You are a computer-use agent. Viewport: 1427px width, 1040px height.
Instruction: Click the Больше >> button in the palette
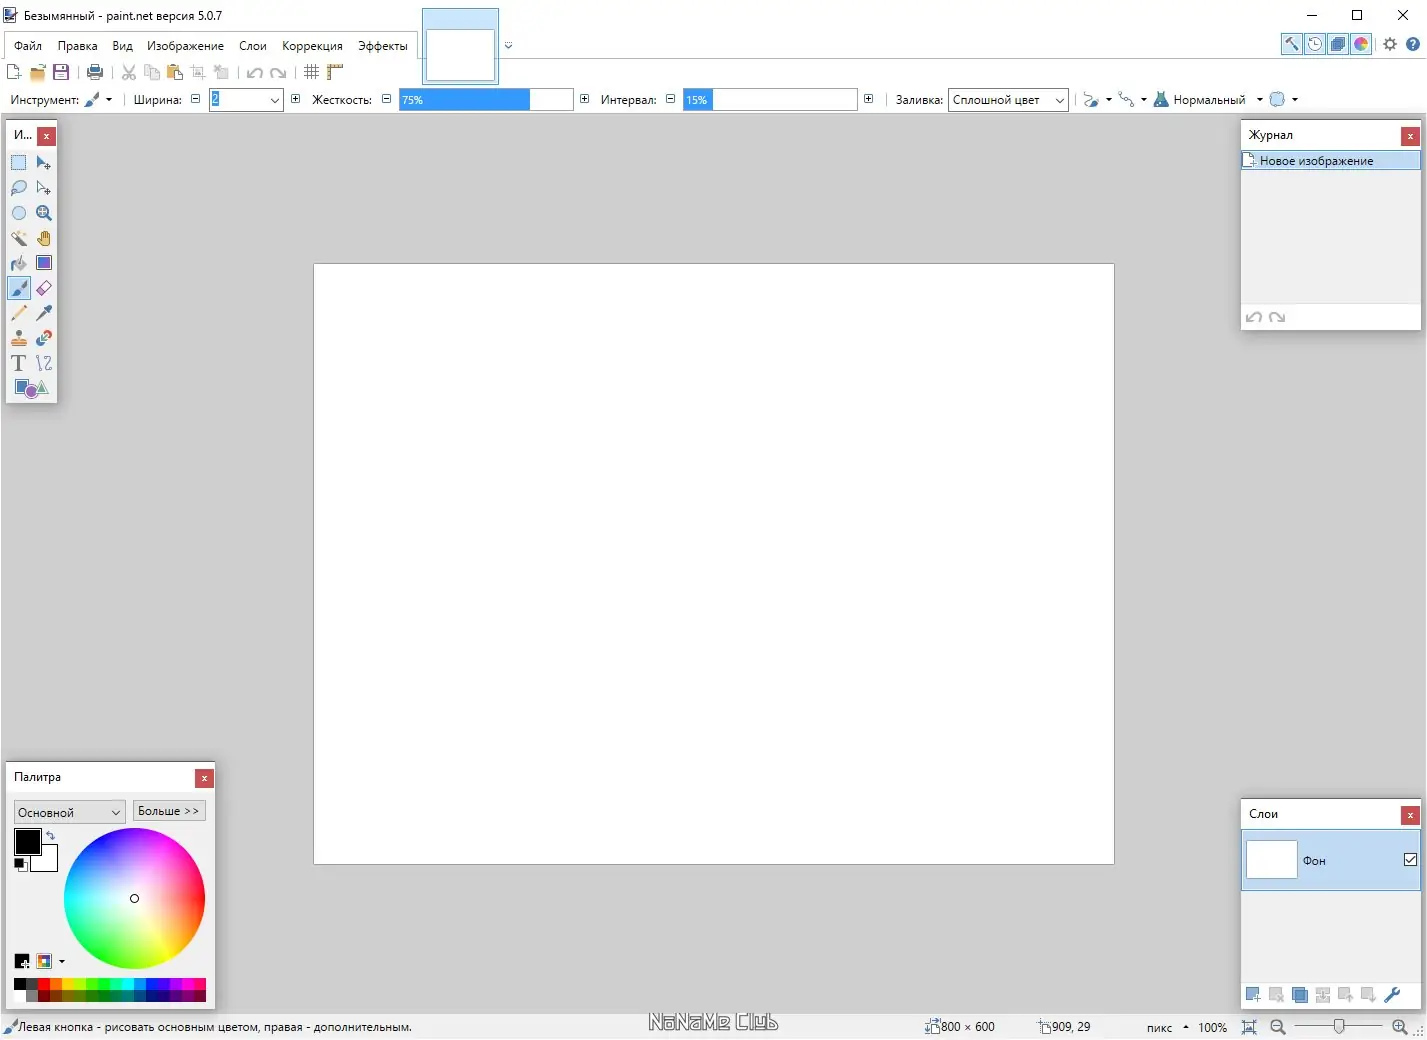(169, 811)
